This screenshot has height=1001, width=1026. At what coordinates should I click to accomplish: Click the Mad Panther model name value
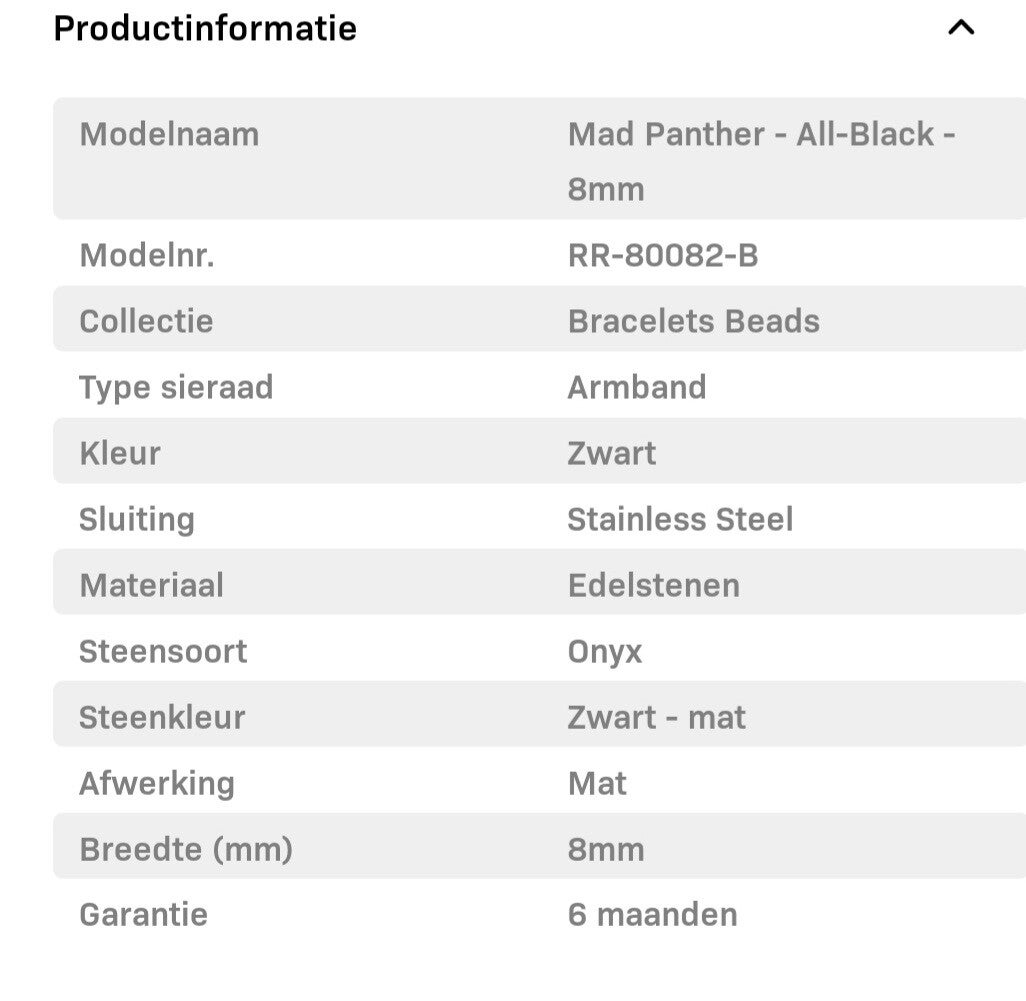point(761,160)
